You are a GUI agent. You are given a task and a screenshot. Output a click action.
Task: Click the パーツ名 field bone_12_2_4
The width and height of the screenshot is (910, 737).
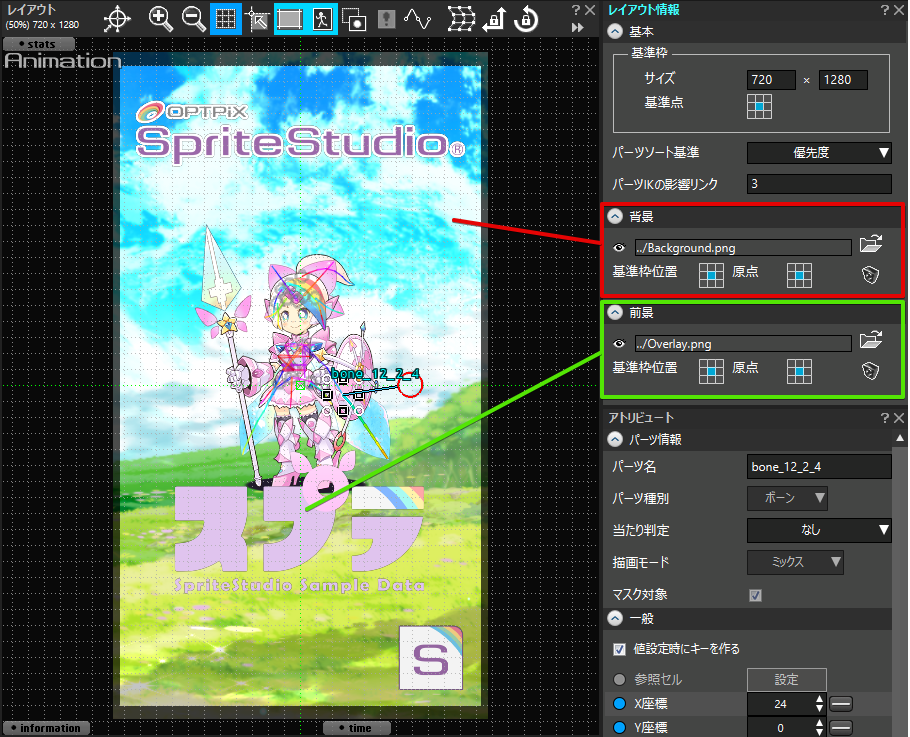point(819,467)
